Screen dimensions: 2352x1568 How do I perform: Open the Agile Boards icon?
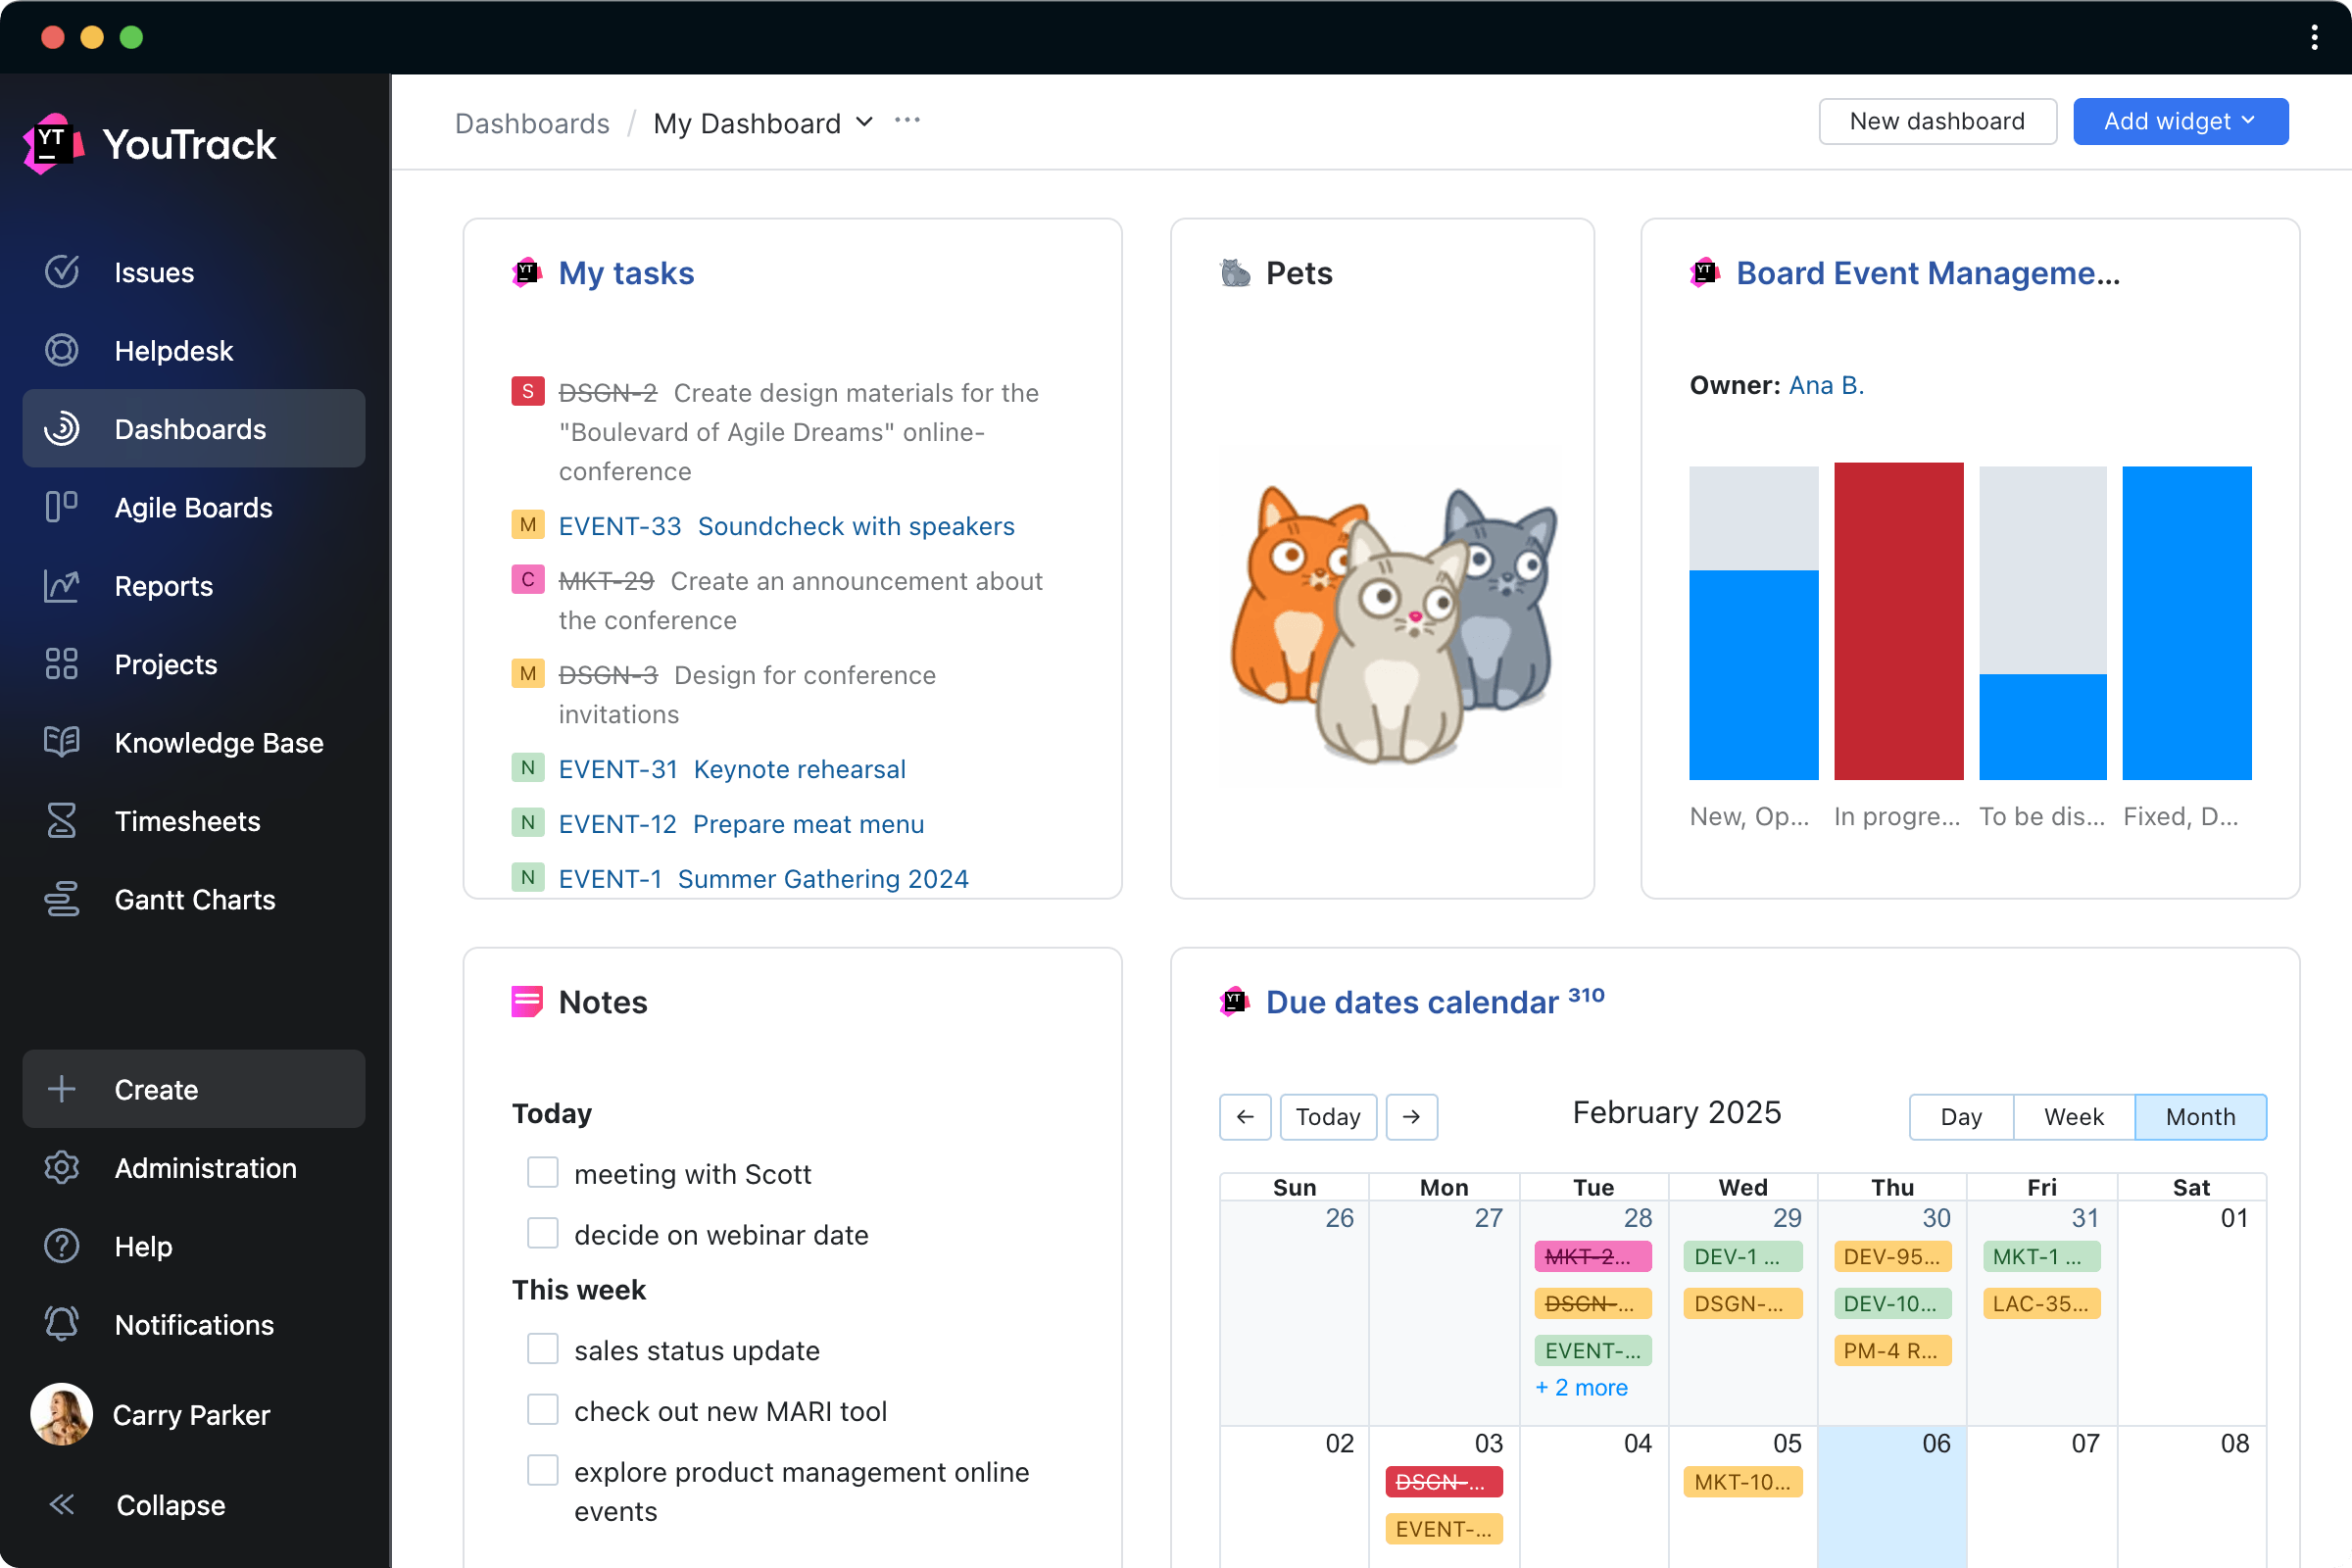tap(62, 507)
